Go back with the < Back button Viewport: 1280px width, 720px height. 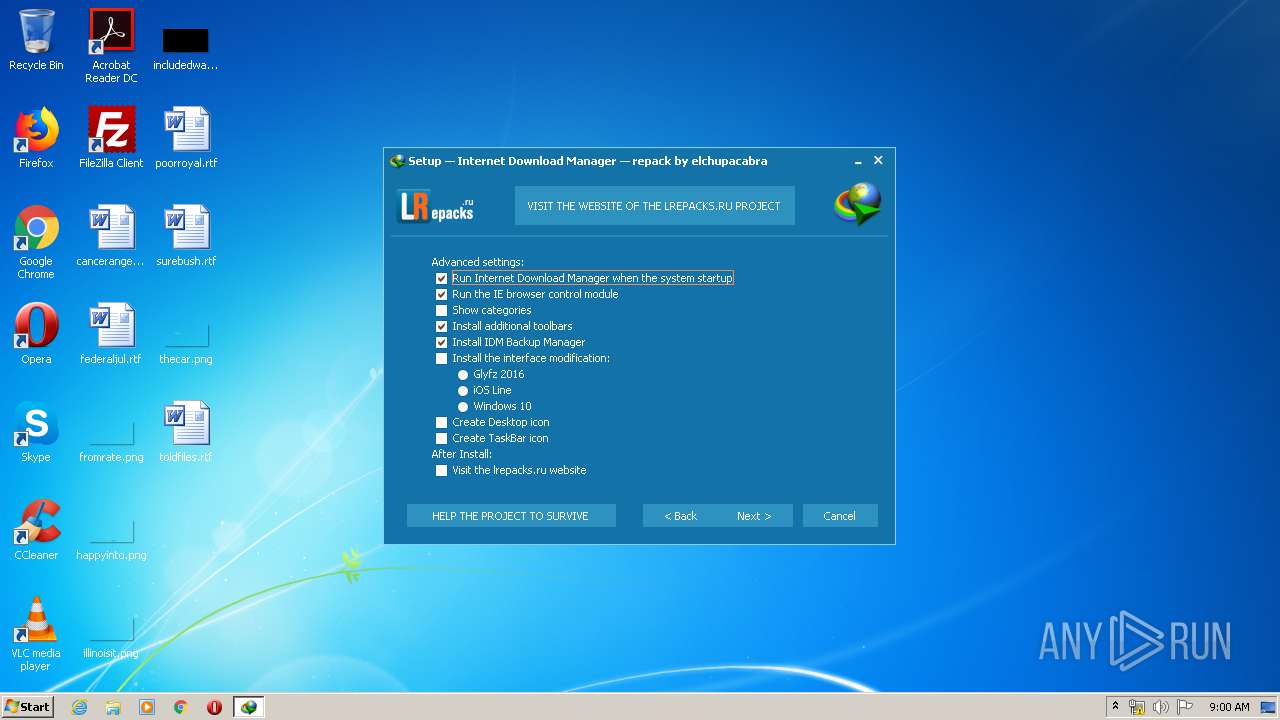point(681,516)
